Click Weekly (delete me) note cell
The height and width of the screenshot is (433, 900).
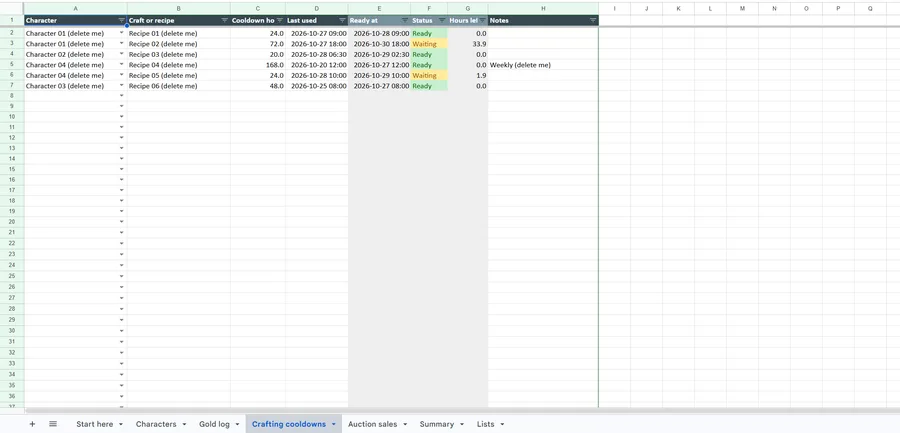point(543,65)
